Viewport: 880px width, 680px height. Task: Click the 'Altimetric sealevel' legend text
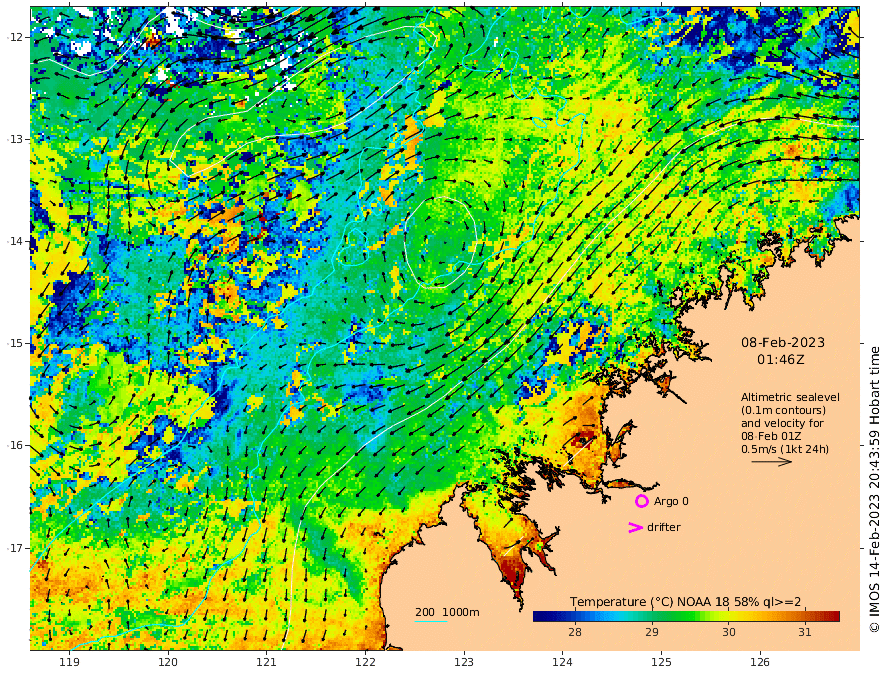(x=790, y=397)
